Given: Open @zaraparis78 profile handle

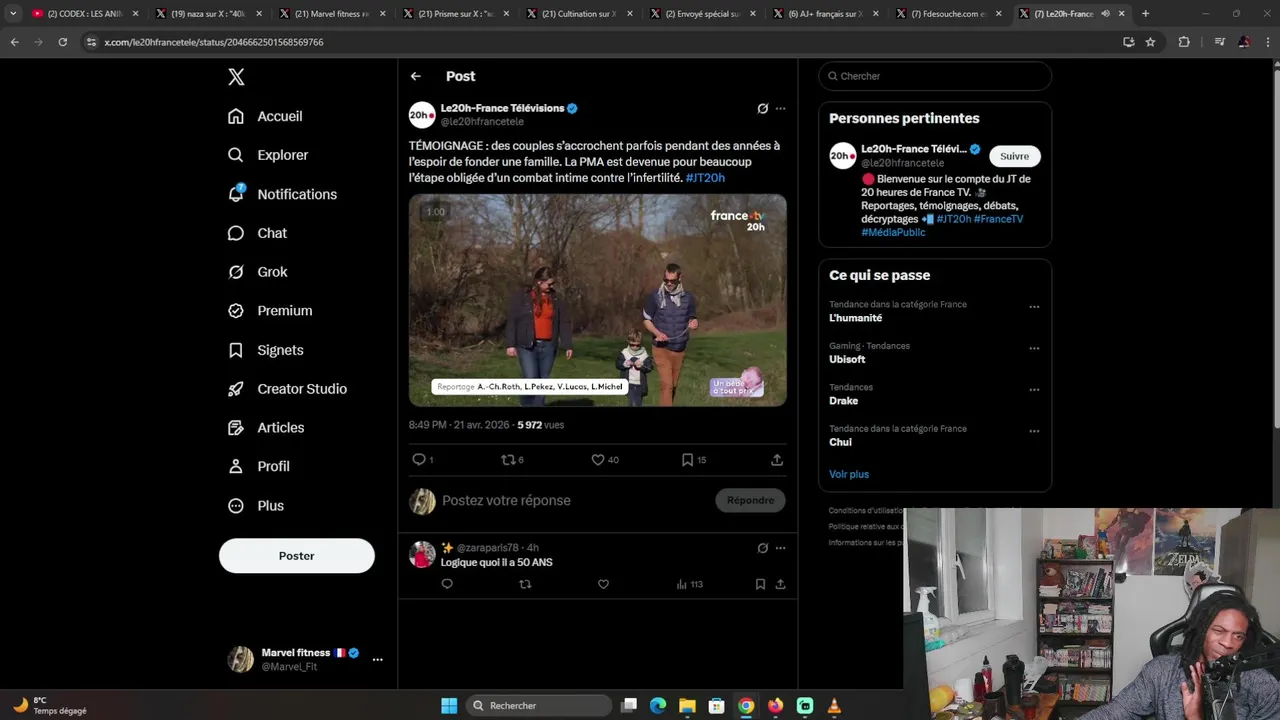Looking at the screenshot, I should coord(488,548).
